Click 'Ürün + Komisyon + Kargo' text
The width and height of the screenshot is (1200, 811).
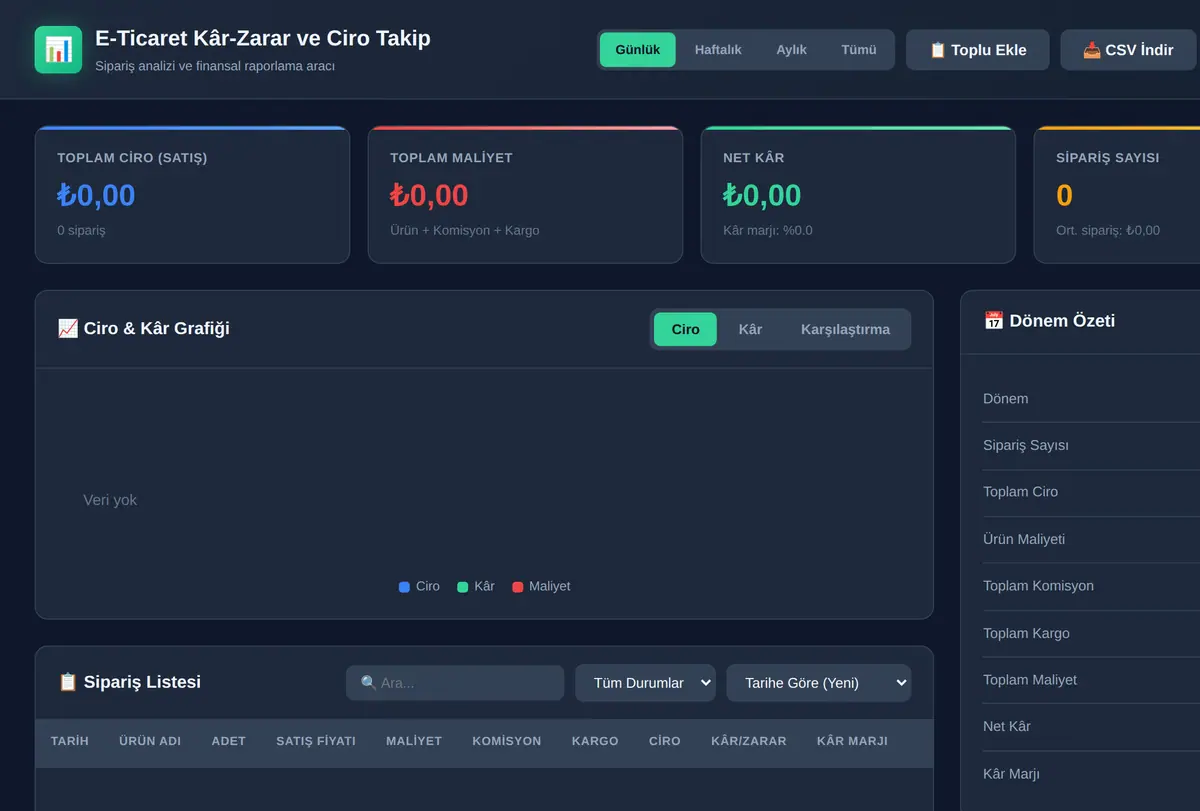click(x=465, y=230)
